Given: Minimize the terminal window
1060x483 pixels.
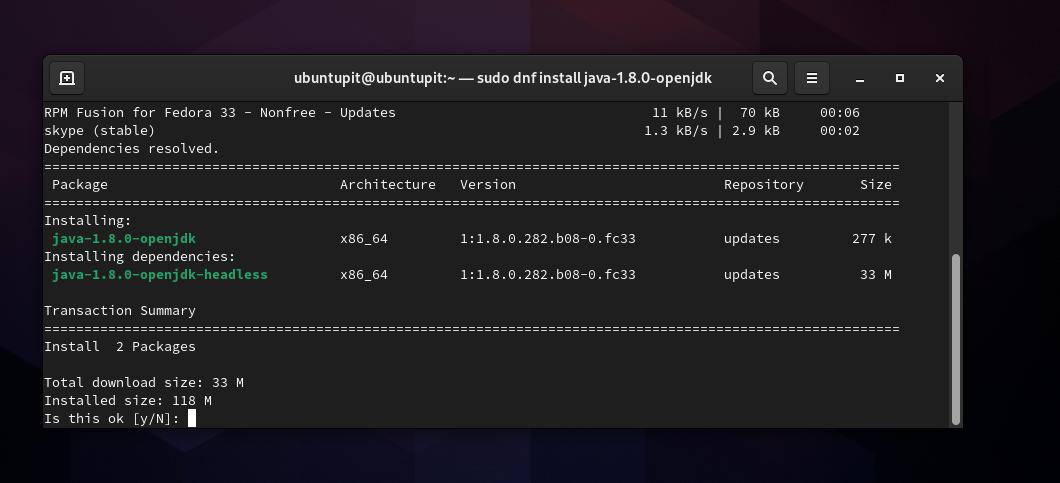Looking at the screenshot, I should [860, 78].
